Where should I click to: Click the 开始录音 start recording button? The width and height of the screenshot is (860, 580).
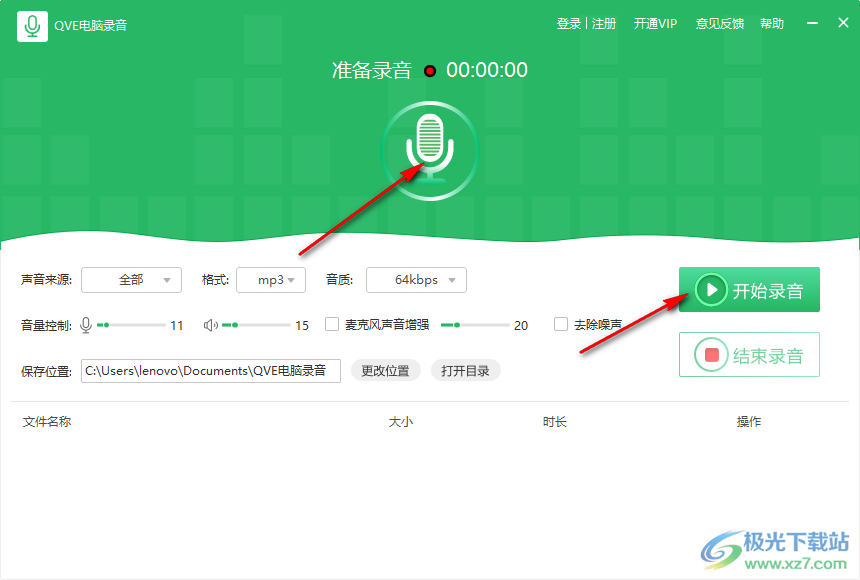coord(749,289)
